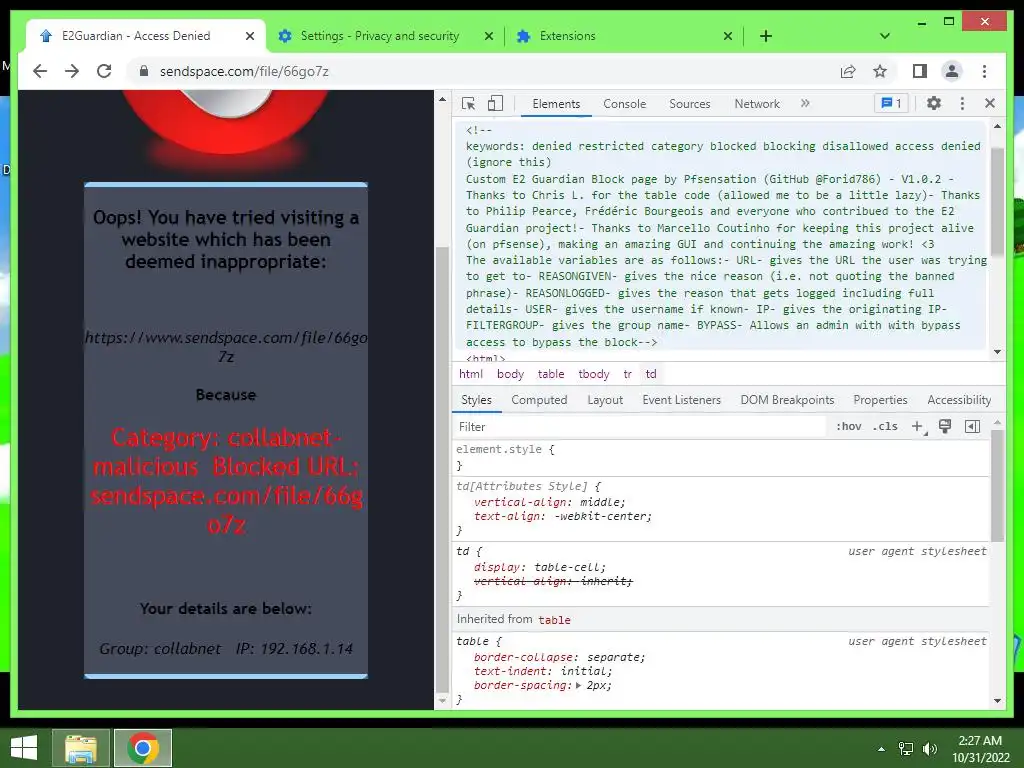Open the profile avatar menu
The width and height of the screenshot is (1024, 768).
[x=952, y=71]
